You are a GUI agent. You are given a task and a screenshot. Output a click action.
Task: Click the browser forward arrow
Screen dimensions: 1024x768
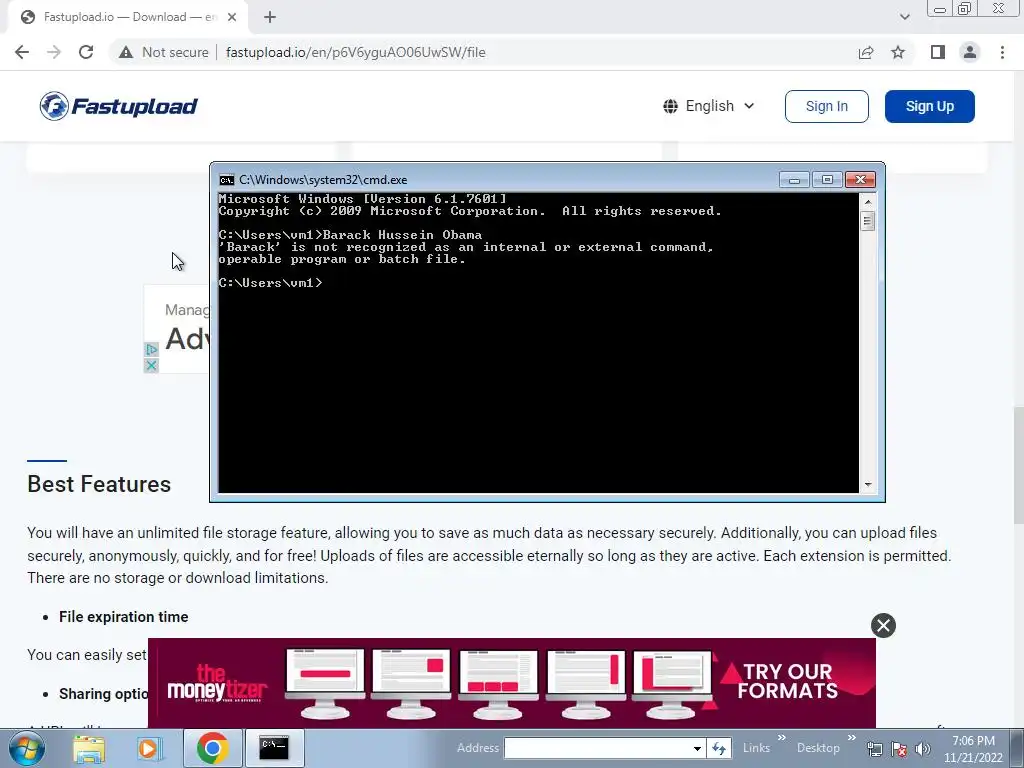(x=54, y=52)
